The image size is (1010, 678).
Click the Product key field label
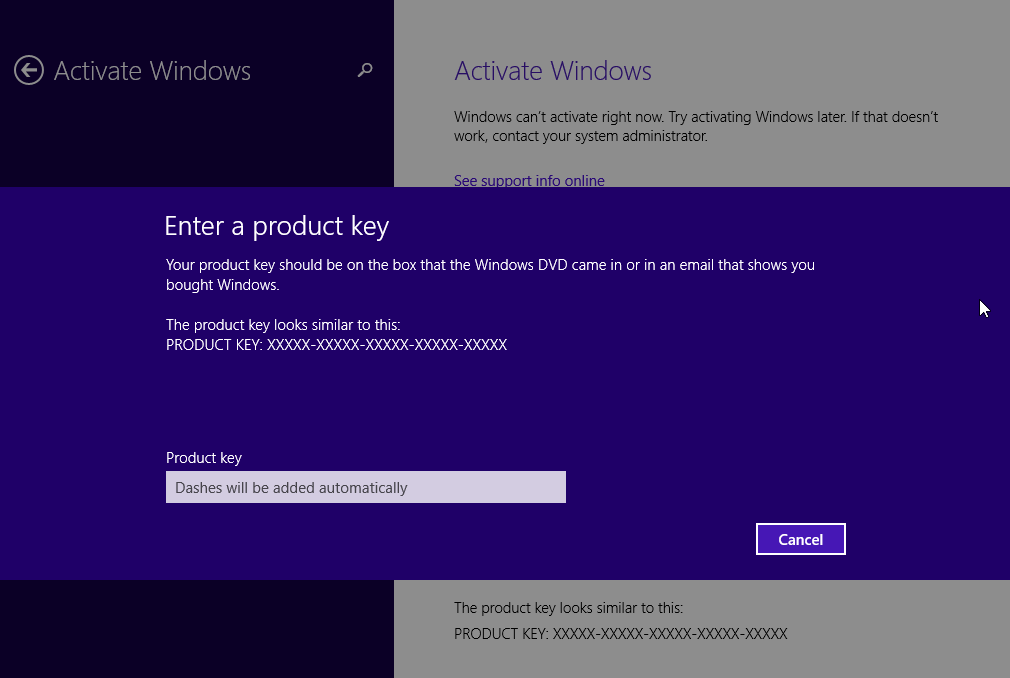click(204, 458)
